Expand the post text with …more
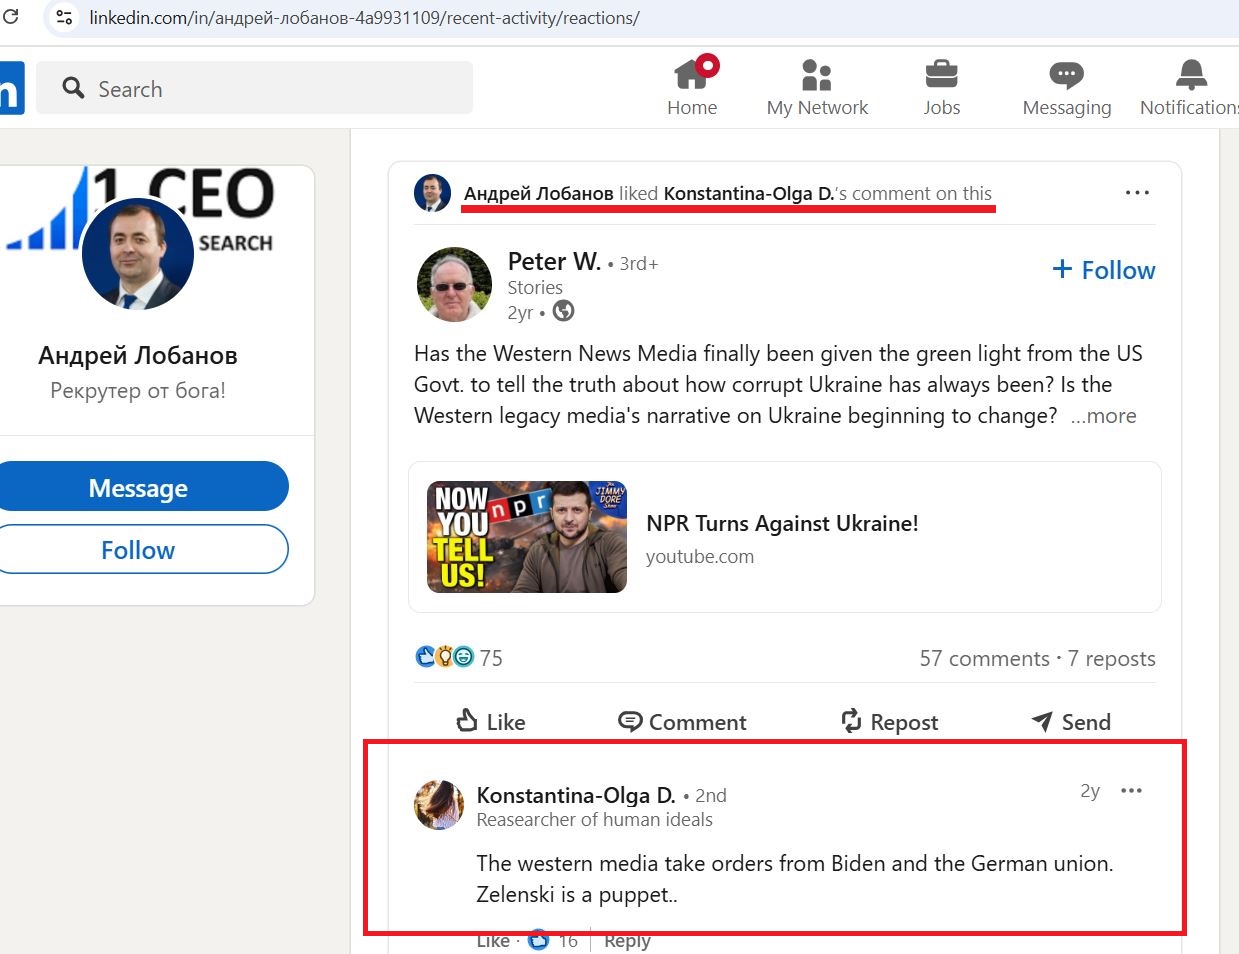The width and height of the screenshot is (1239, 954). (x=1104, y=415)
